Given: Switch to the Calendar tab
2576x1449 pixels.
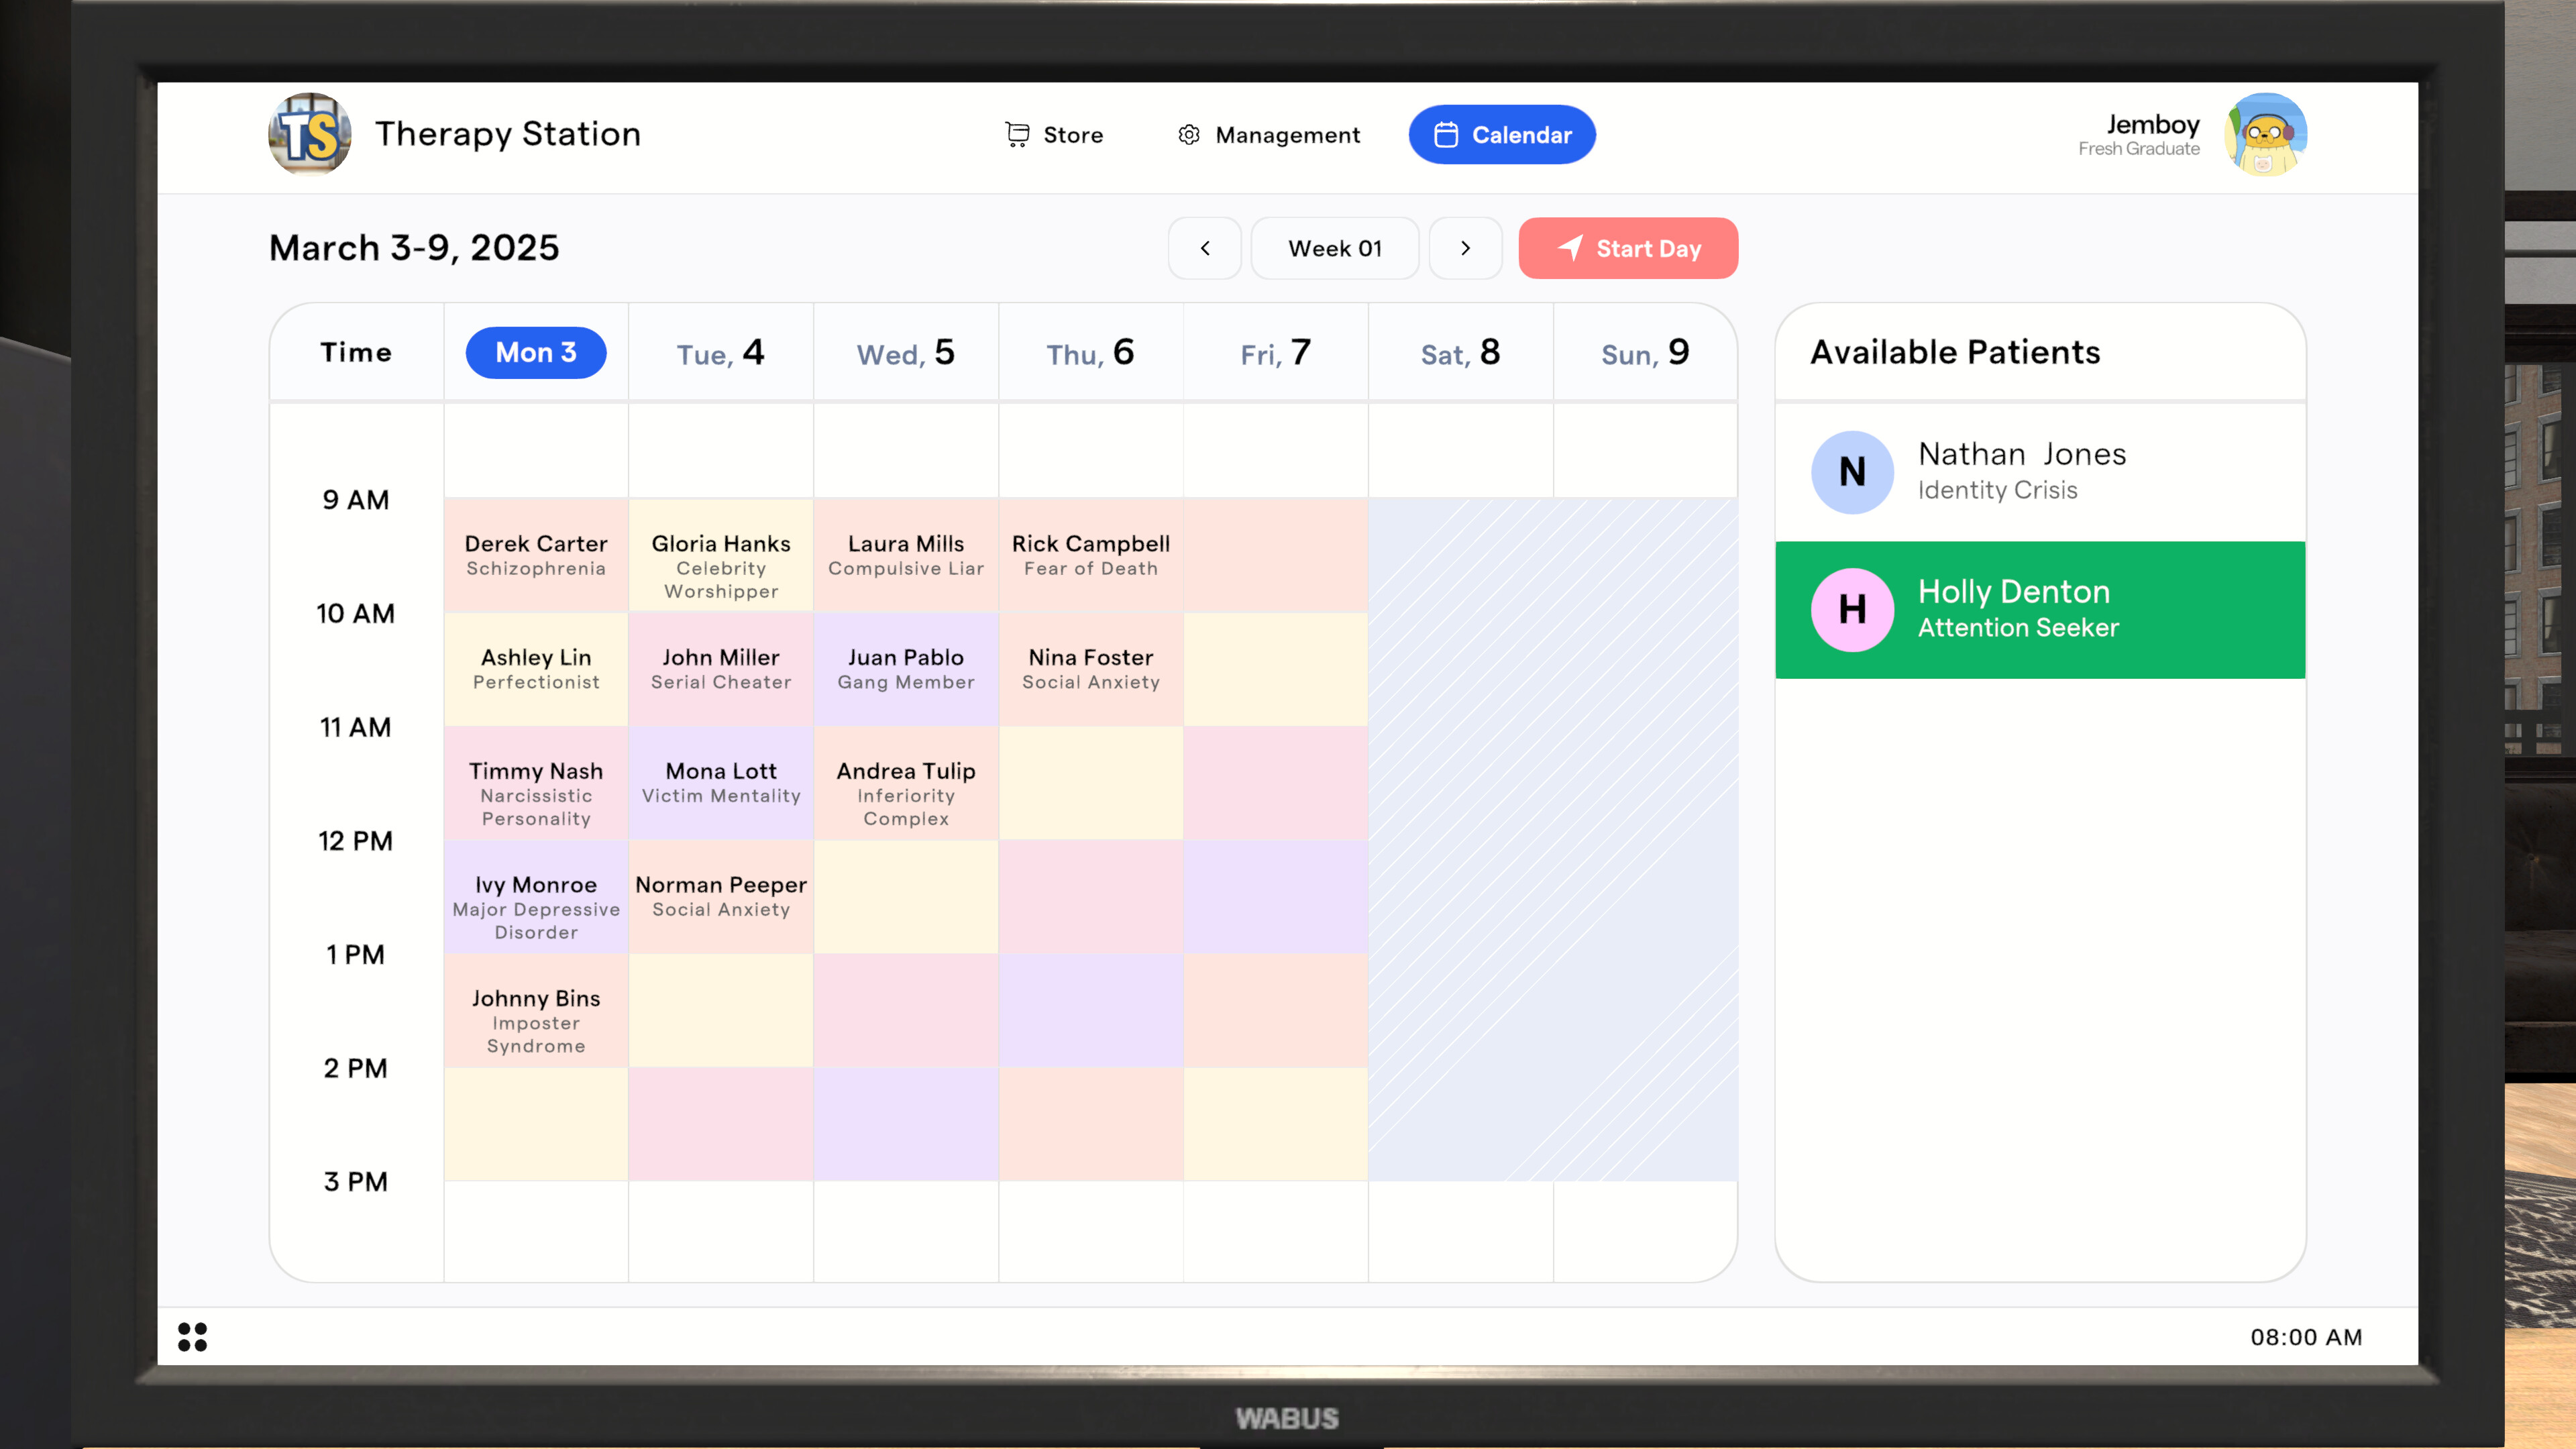Looking at the screenshot, I should [x=1501, y=135].
